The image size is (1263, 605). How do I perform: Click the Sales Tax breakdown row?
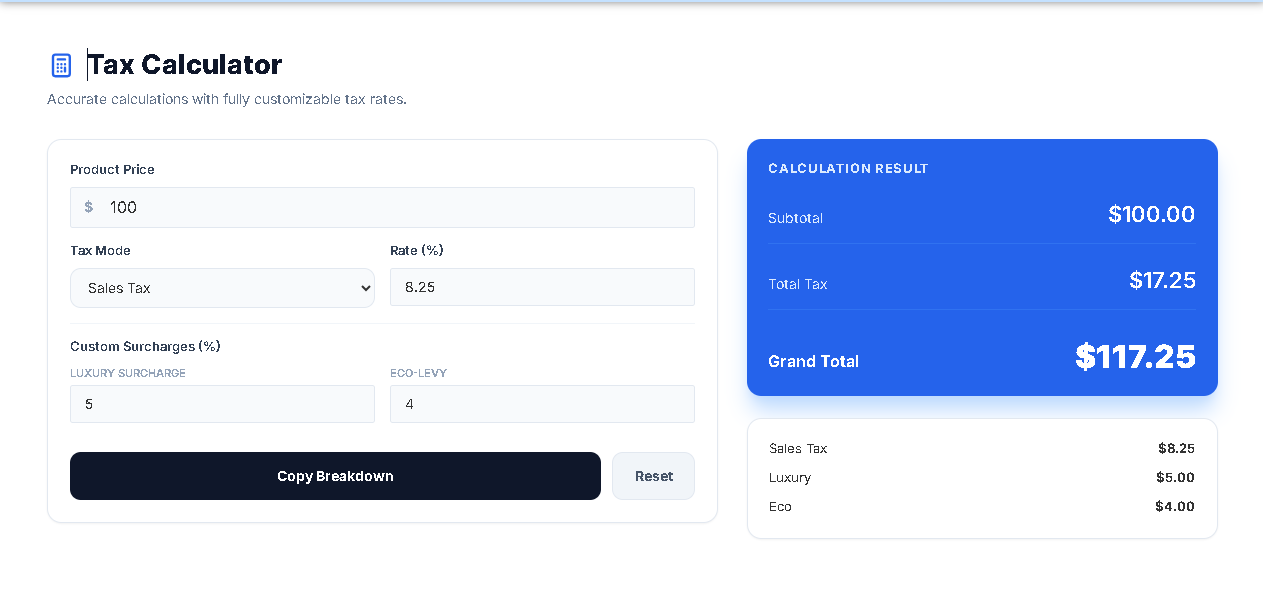coord(982,449)
